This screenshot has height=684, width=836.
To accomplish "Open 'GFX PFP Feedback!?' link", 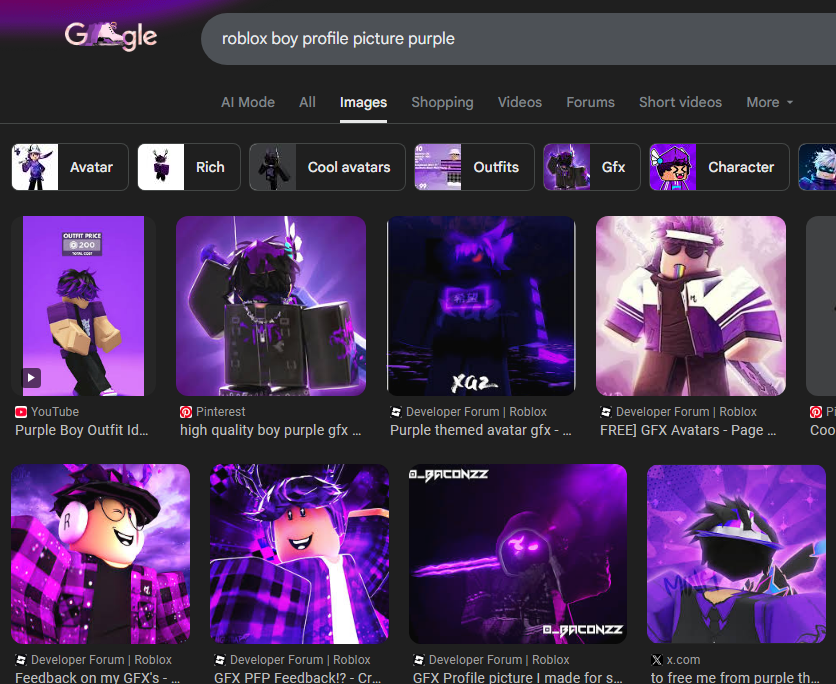I will (x=298, y=677).
